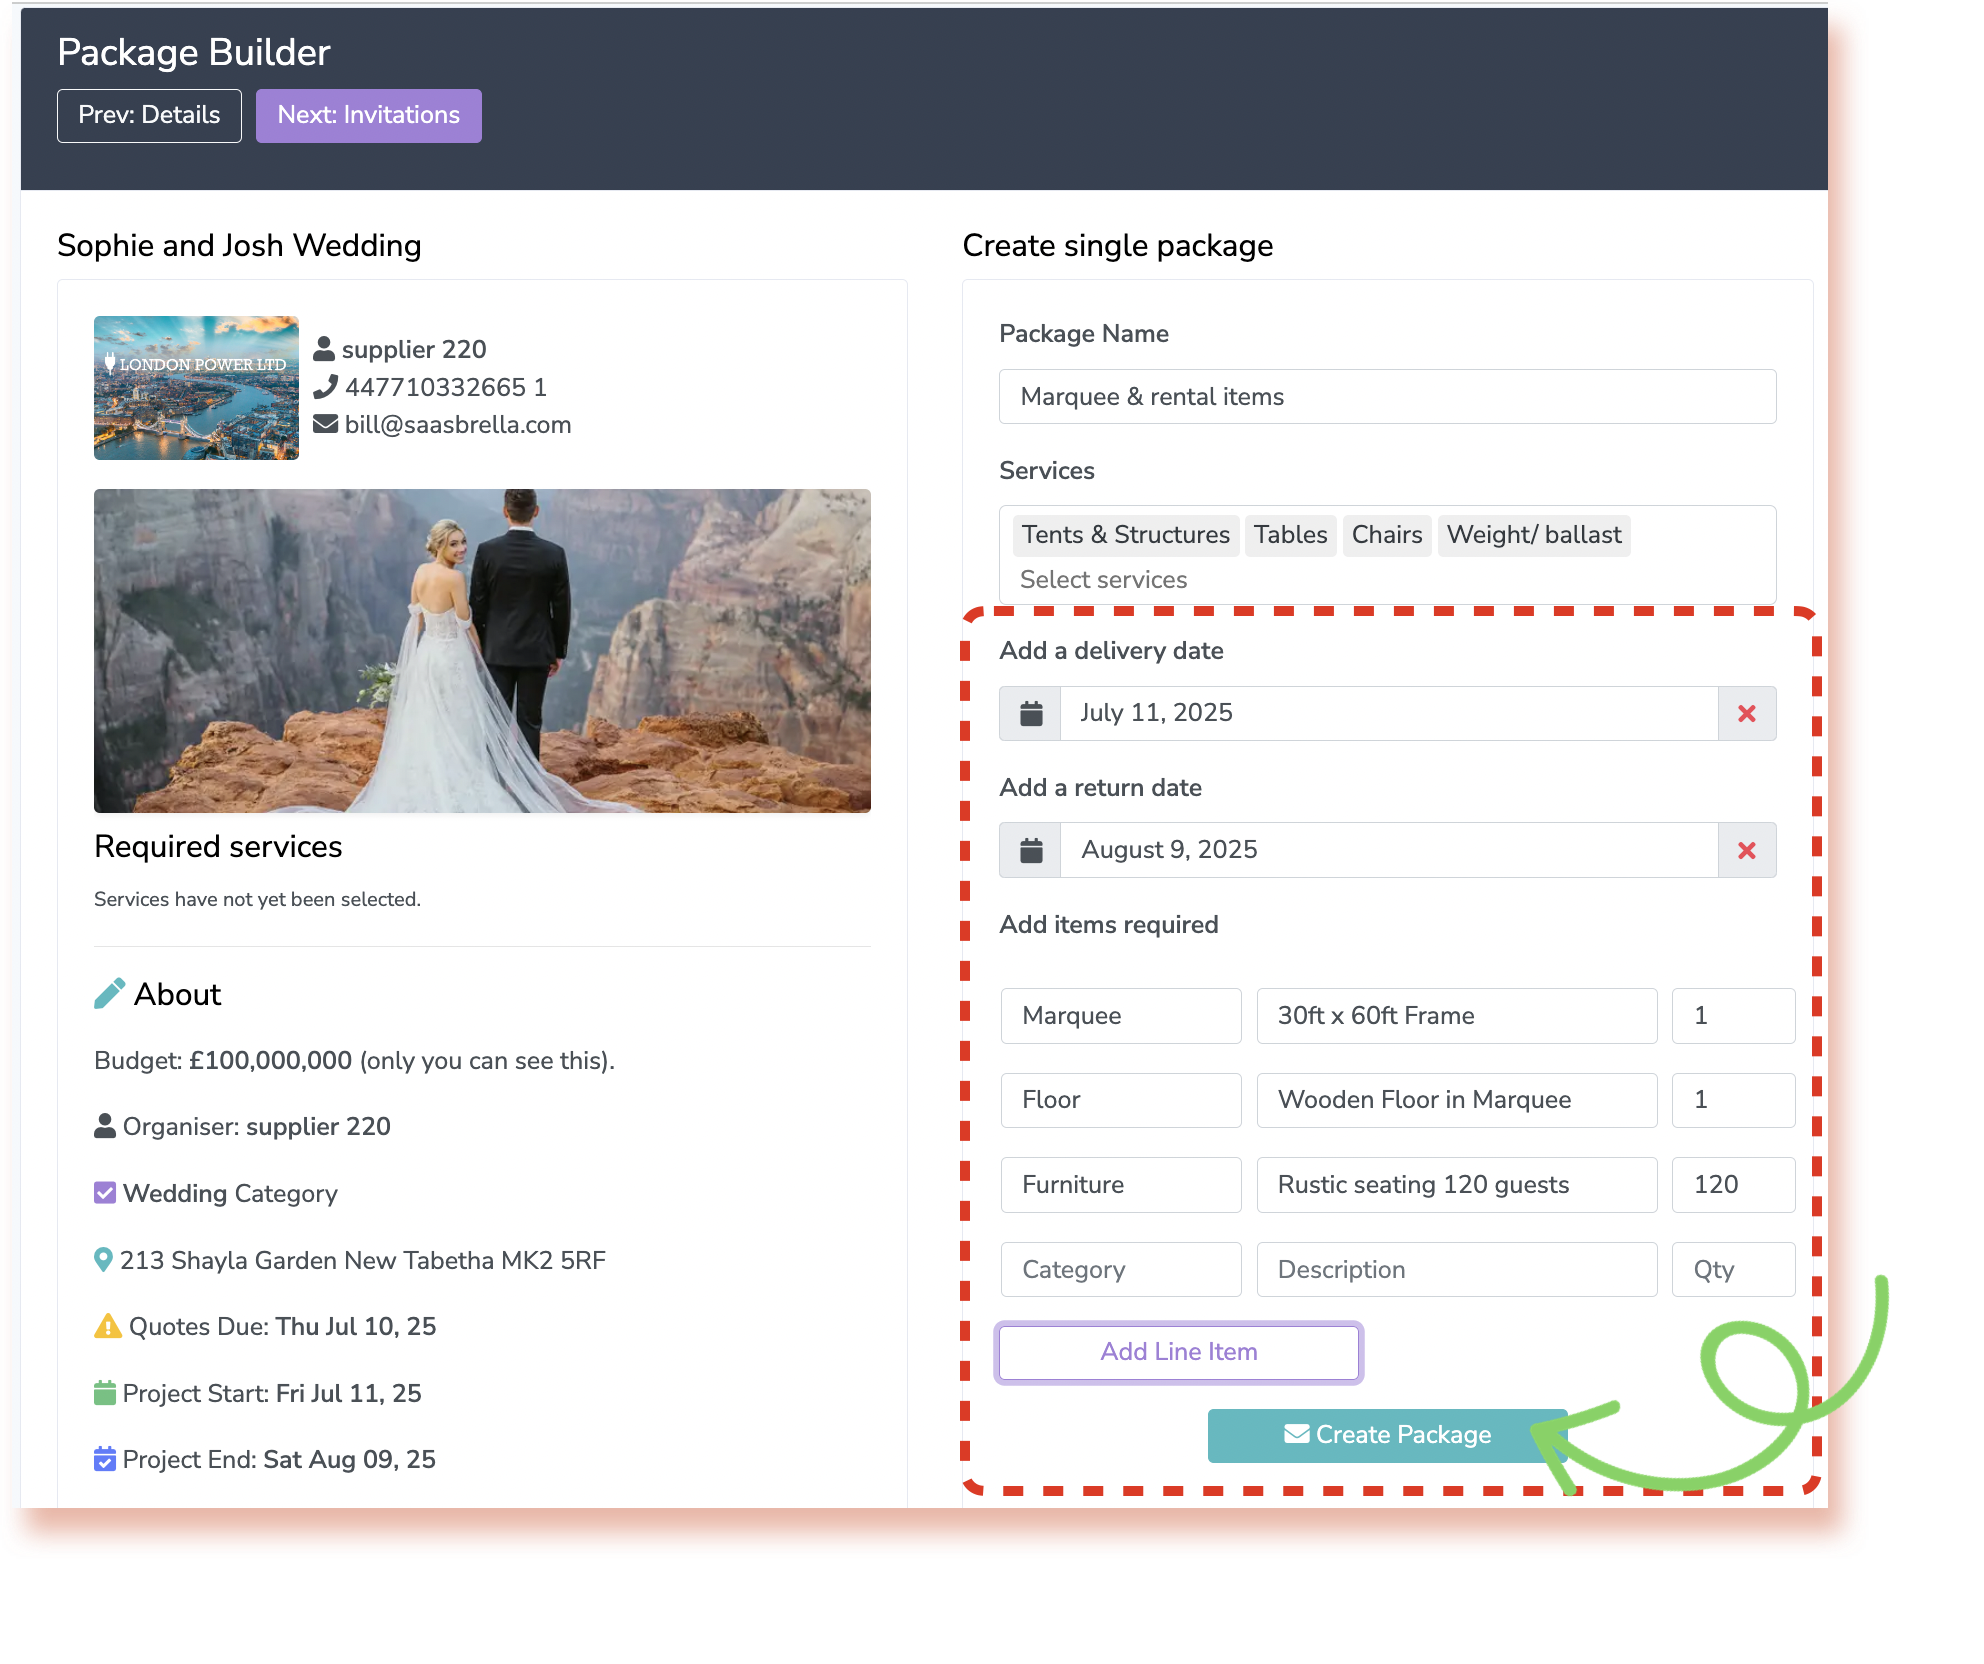Screen dimensions: 1984x1664
Task: Click the Project End calendar check icon
Action: pyautogui.click(x=105, y=1459)
